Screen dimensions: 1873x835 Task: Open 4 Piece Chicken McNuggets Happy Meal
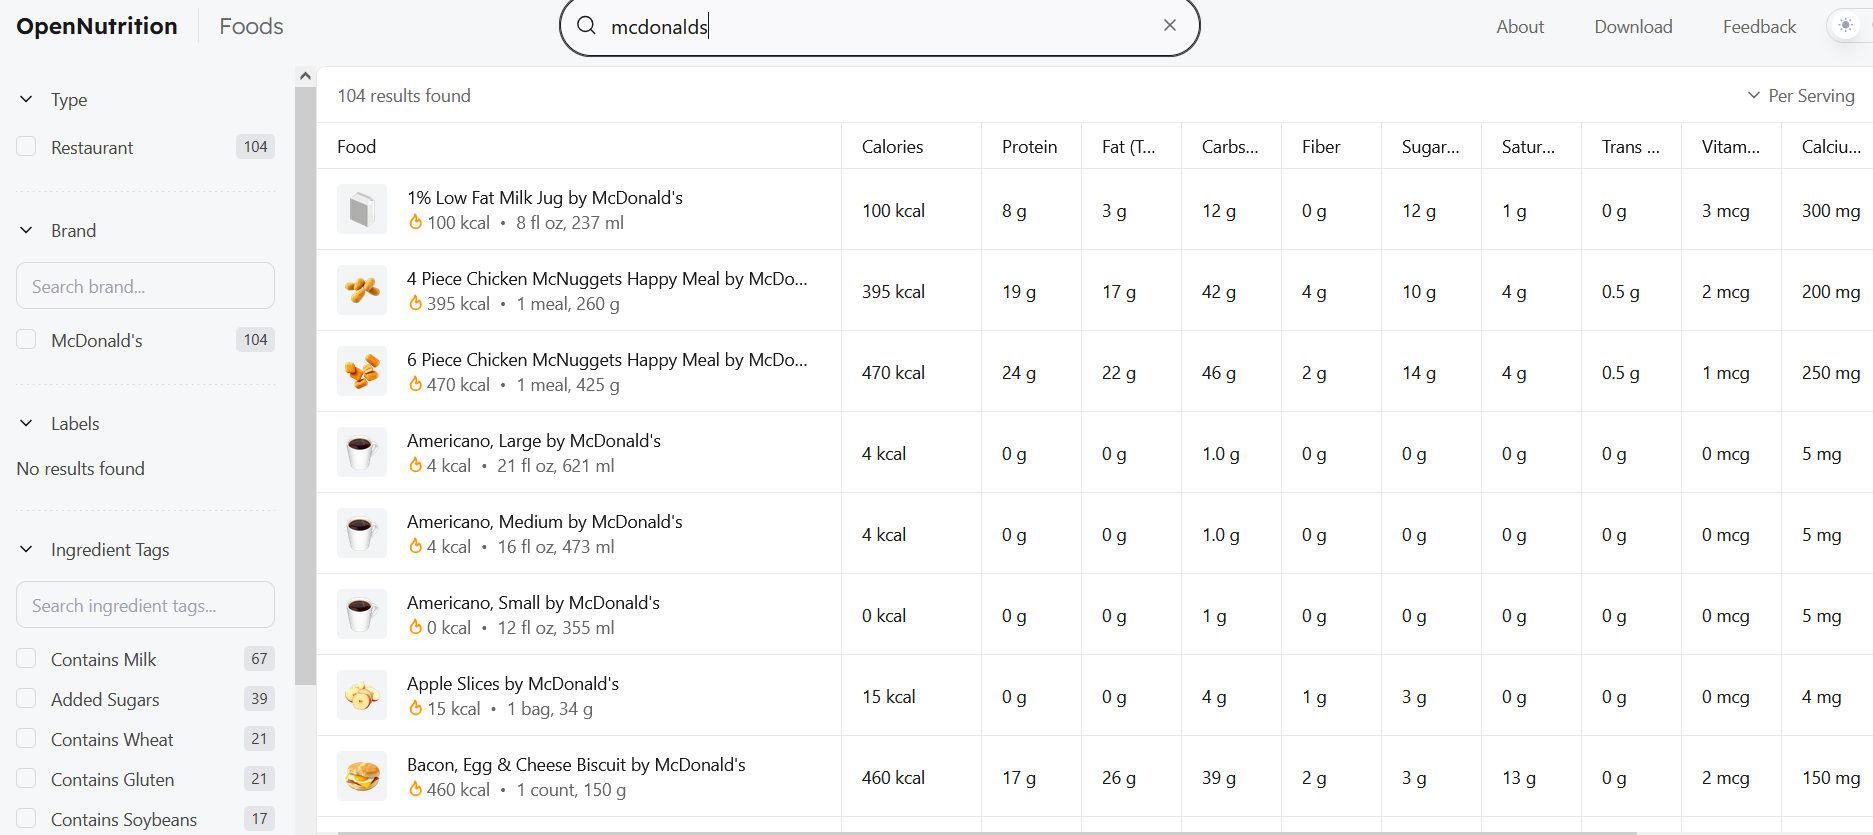click(607, 278)
